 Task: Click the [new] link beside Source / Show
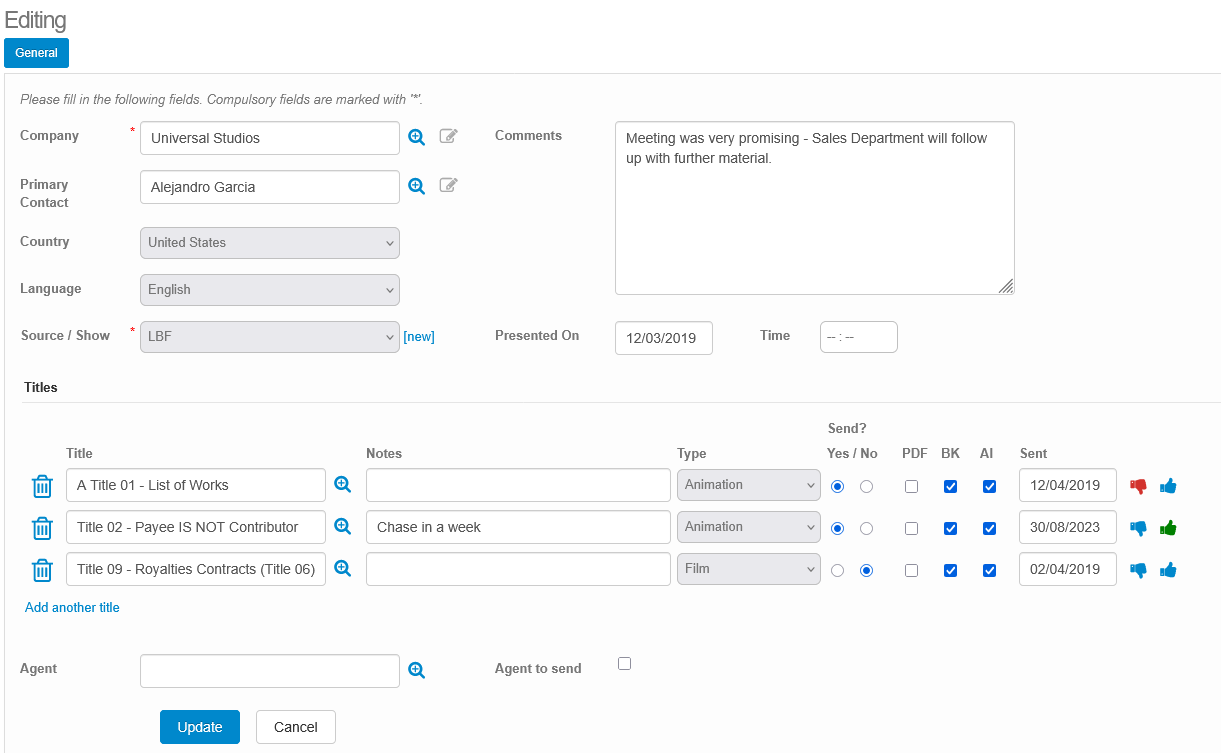tap(419, 337)
